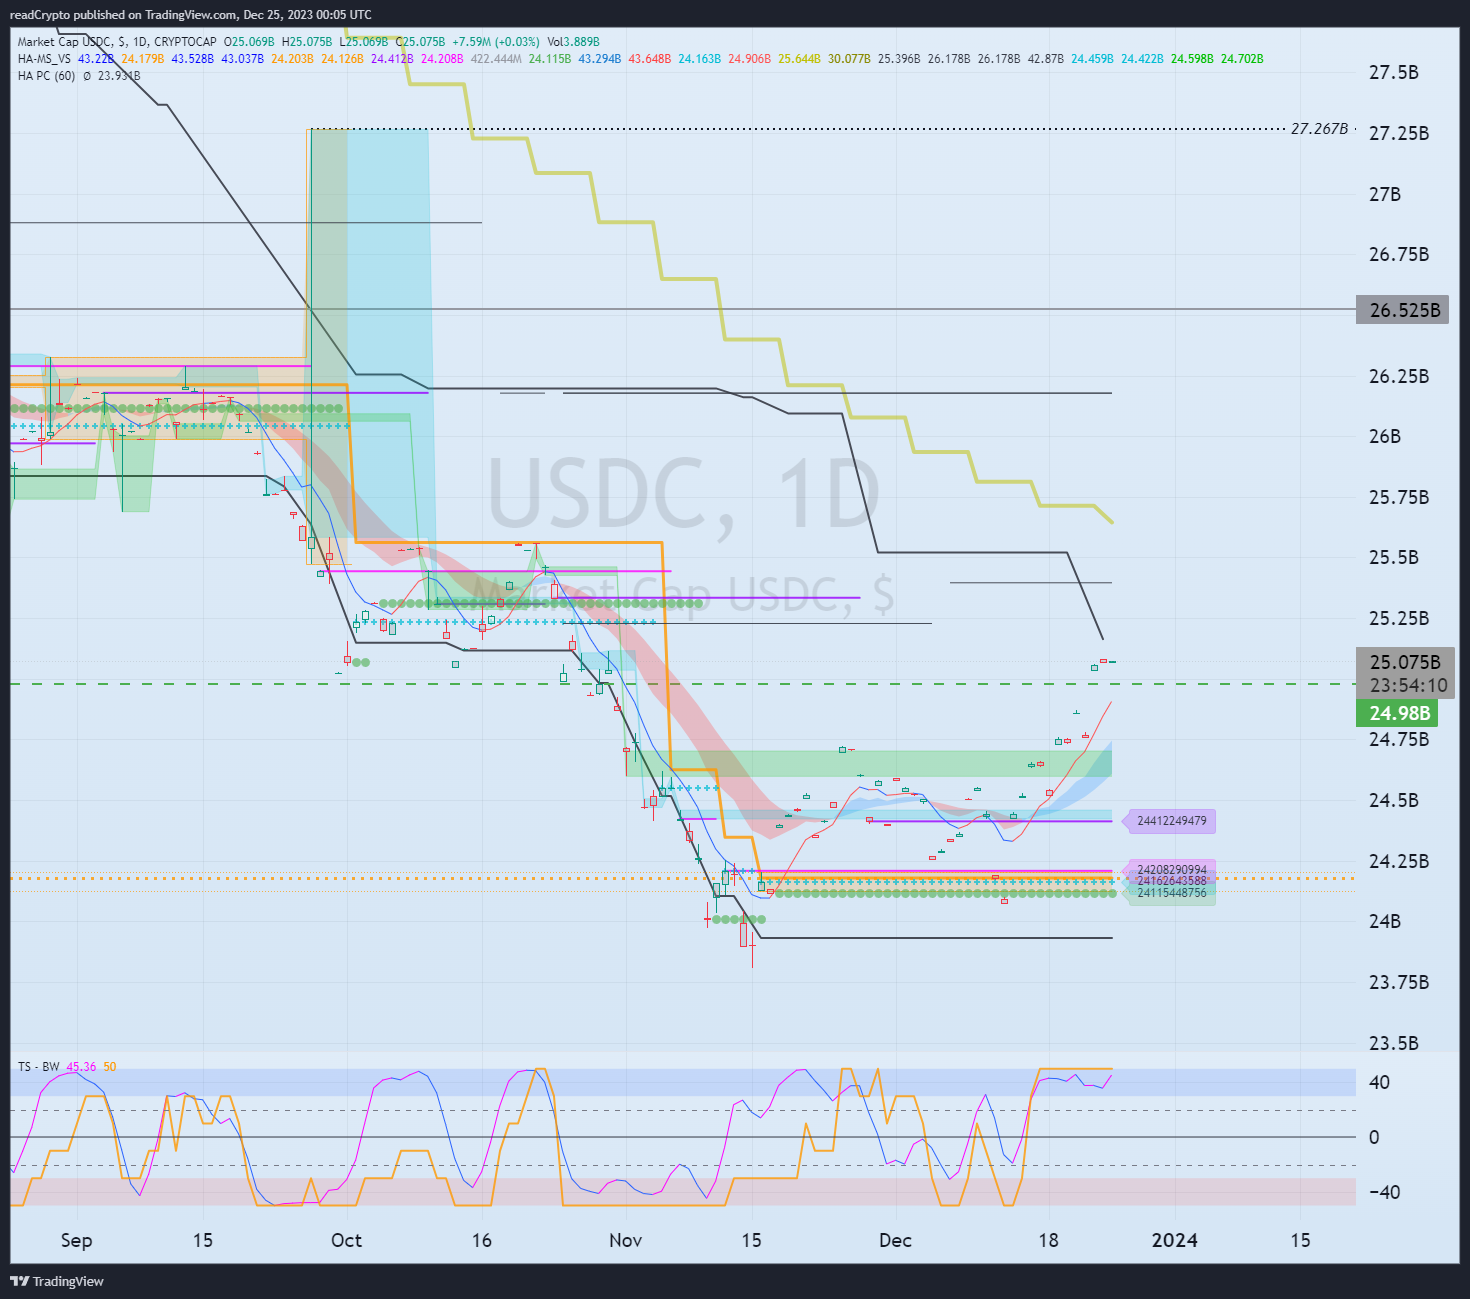Click the oscillator scale value 40
Viewport: 1470px width, 1299px height.
(1379, 1082)
